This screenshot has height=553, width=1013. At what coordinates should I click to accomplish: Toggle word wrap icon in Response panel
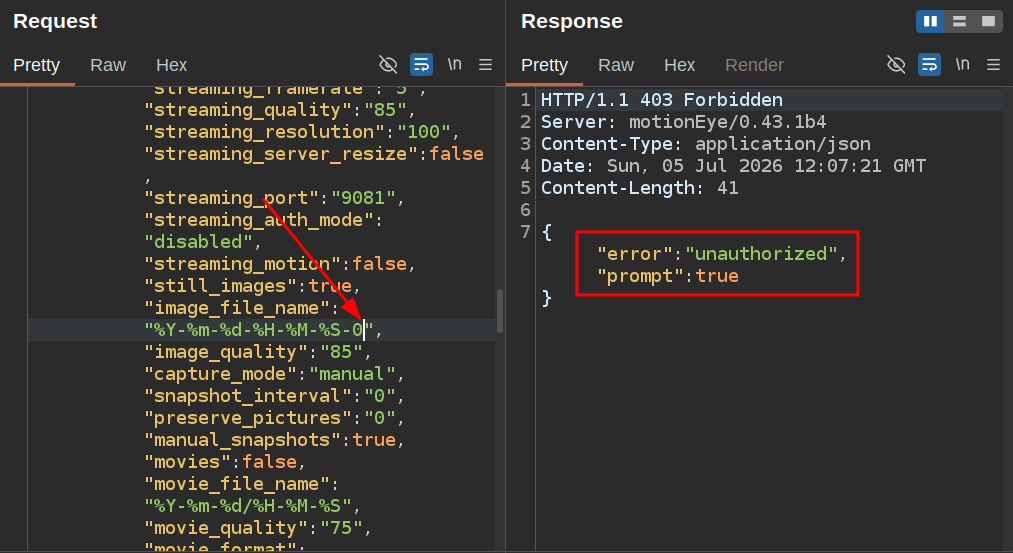929,65
